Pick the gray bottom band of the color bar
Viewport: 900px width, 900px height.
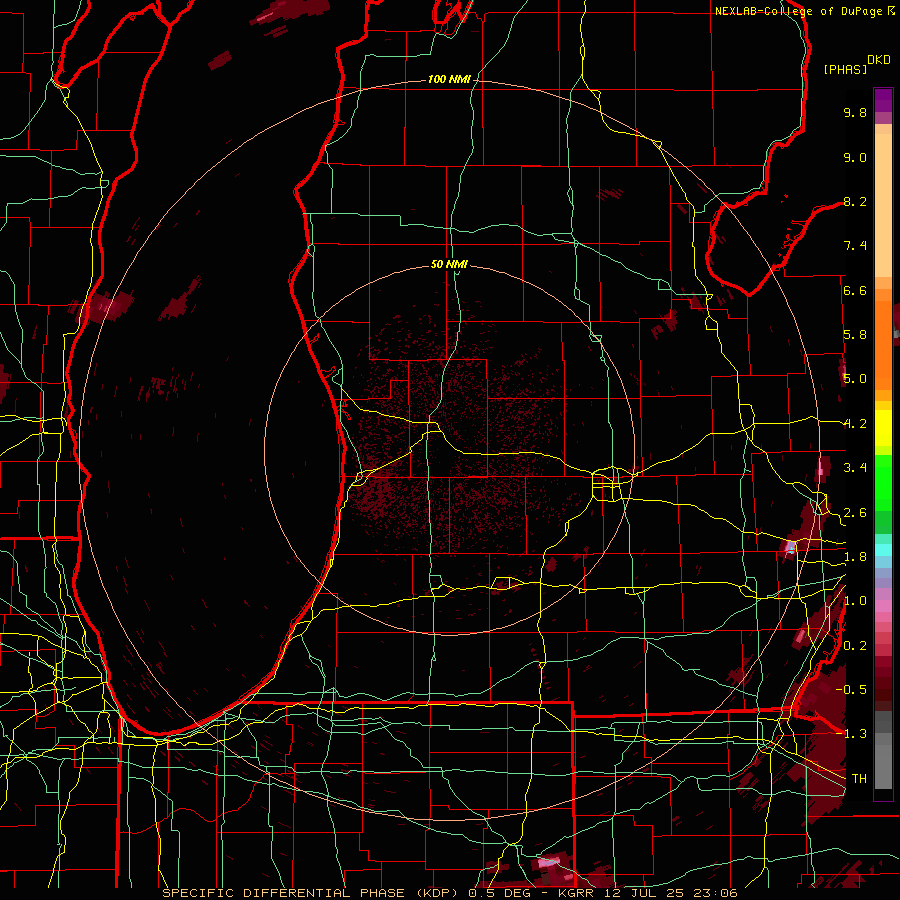[883, 752]
